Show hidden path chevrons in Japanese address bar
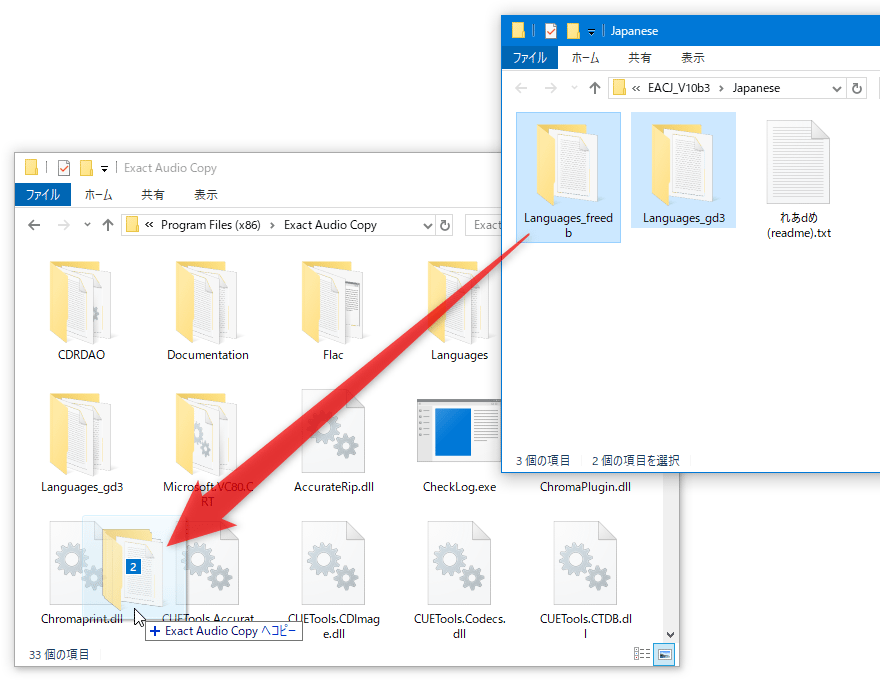The image size is (880, 680). click(636, 89)
